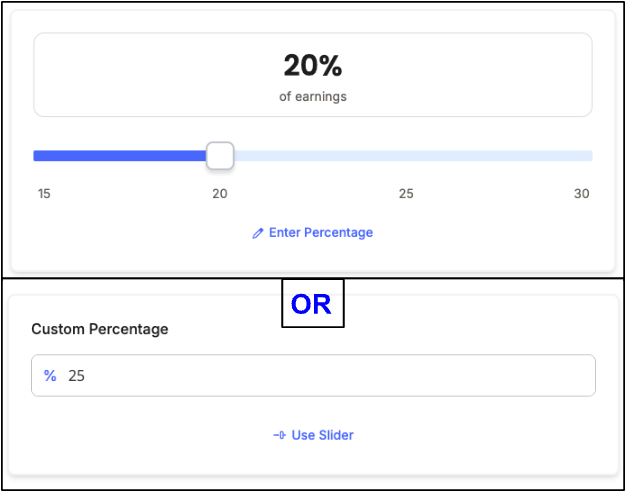The width and height of the screenshot is (626, 492).
Task: Click the blue % icon inside input
Action: coord(50,376)
